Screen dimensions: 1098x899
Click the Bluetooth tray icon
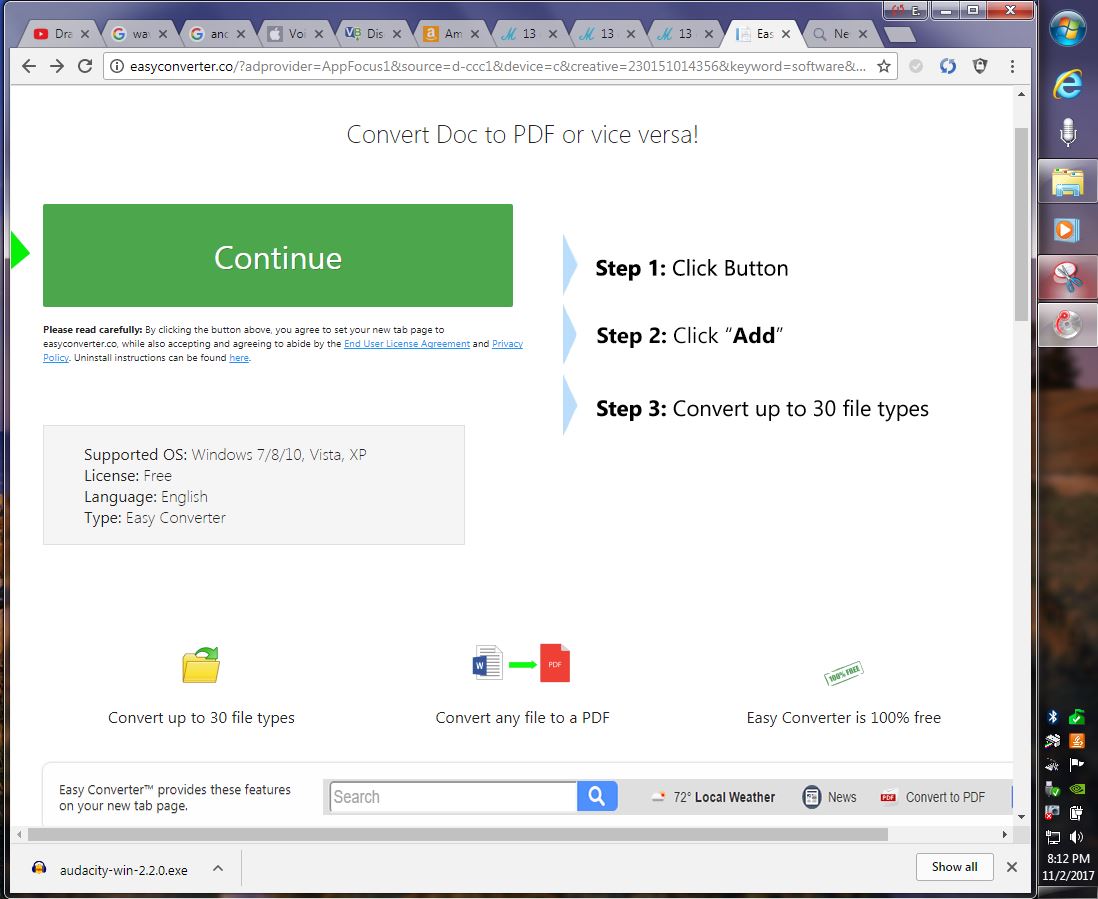[1052, 717]
